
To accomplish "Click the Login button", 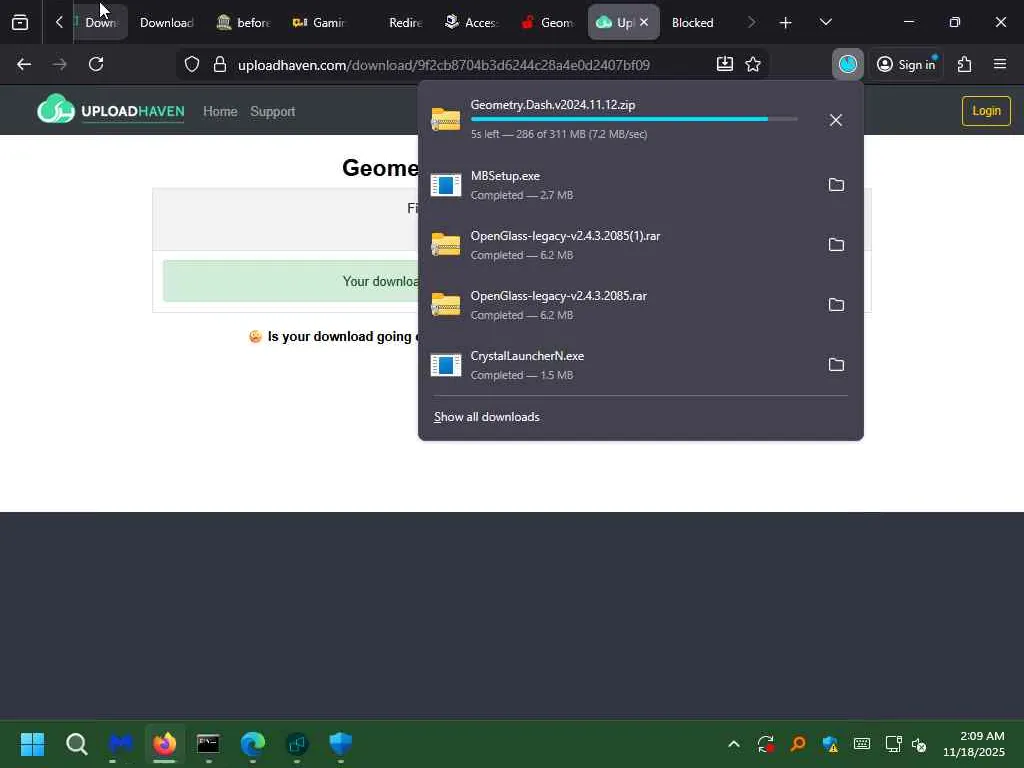I will pyautogui.click(x=986, y=110).
